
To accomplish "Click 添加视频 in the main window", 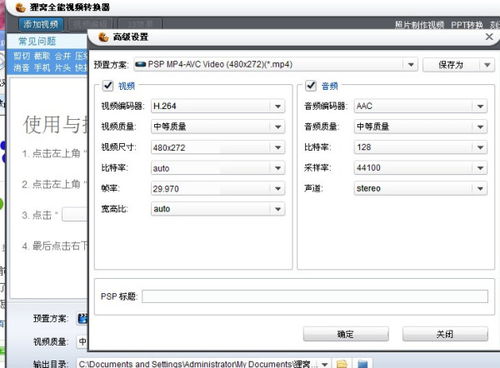I will point(41,24).
